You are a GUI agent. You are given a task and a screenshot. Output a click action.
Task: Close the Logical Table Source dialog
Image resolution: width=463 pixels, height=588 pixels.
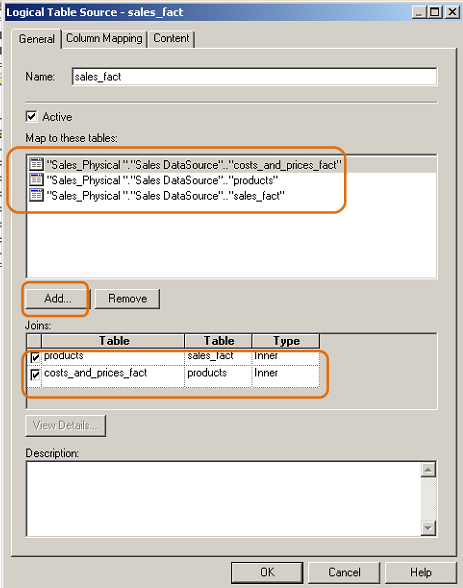[x=452, y=12]
